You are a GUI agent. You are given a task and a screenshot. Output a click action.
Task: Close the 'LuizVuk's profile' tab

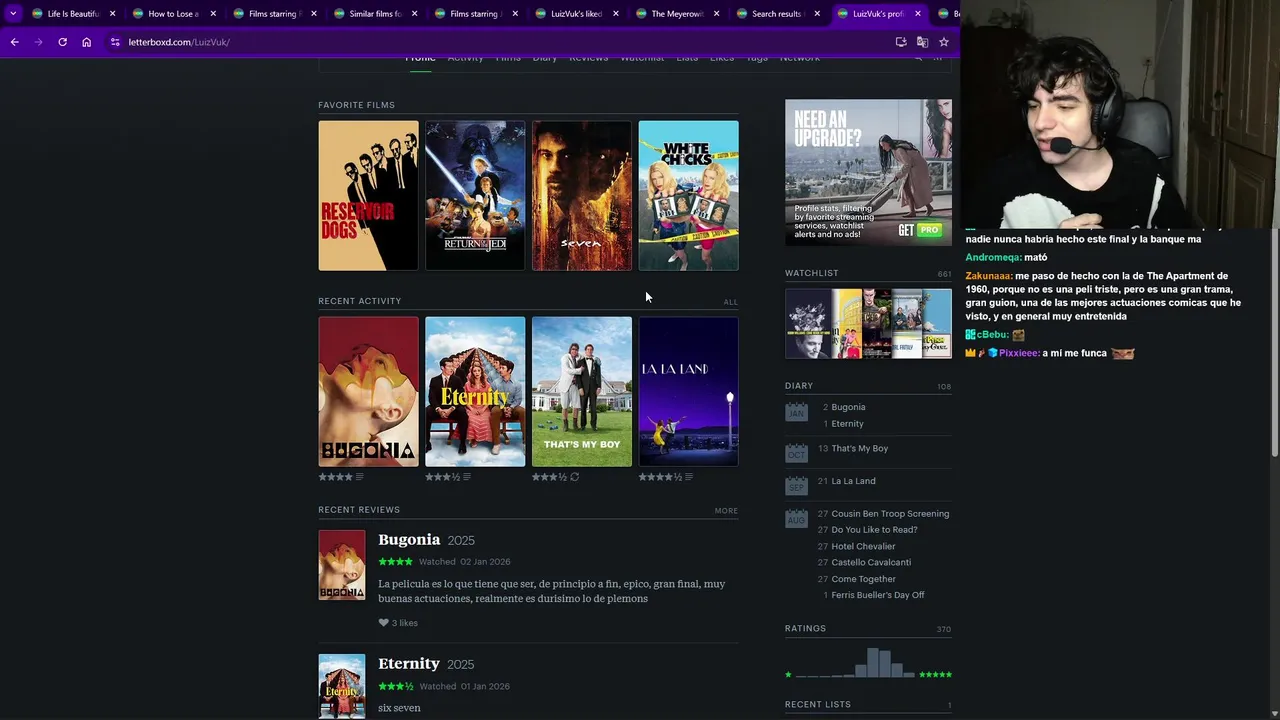[x=917, y=14]
